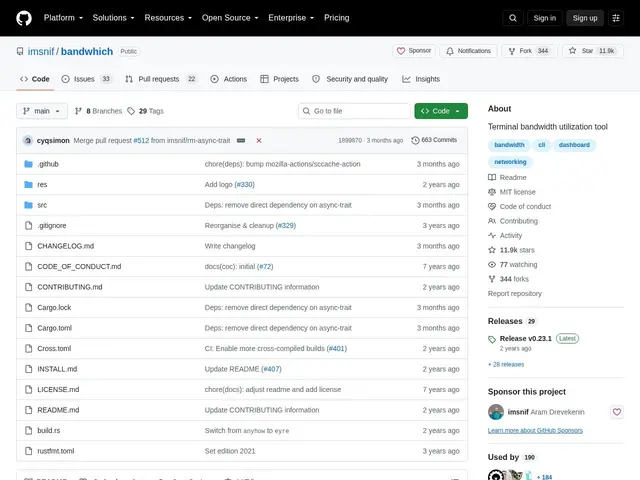The image size is (640, 480).
Task: Open the .gitignore file
Action: point(51,225)
